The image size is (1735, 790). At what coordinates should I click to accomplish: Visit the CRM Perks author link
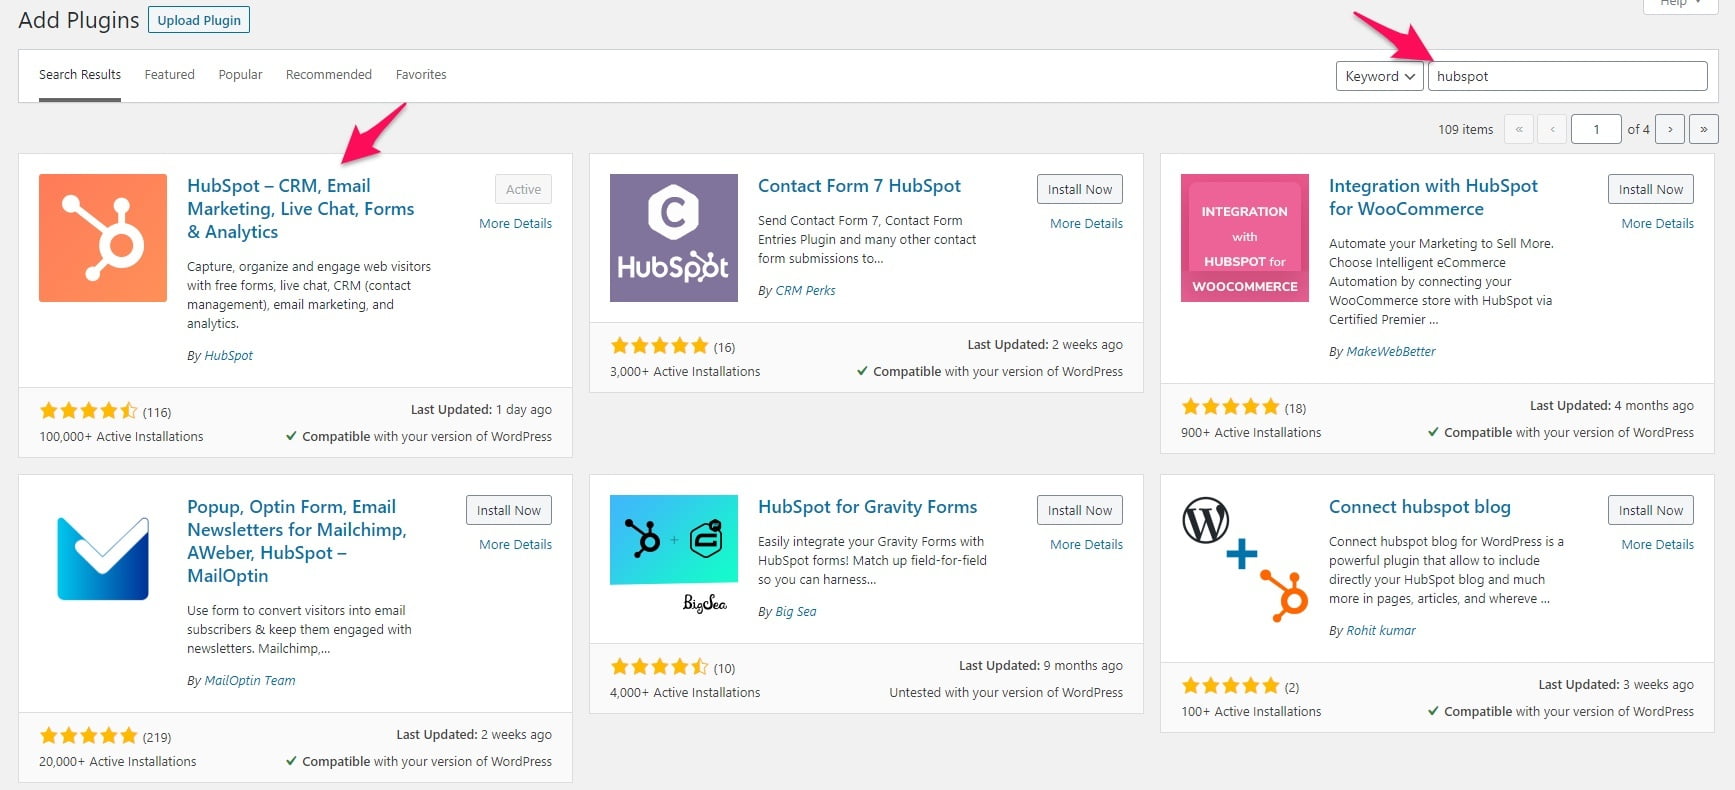(805, 290)
